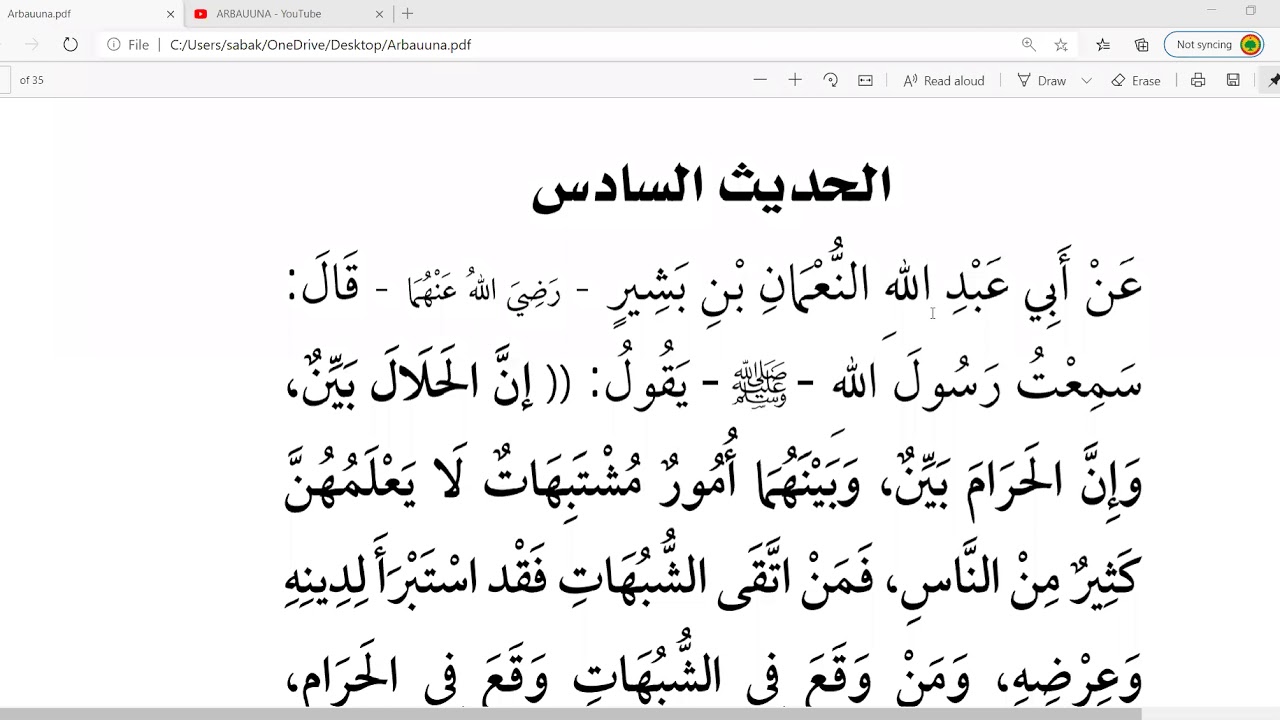Viewport: 1280px width, 720px height.
Task: Click the horizontal scrollbar at bottom
Action: click(570, 714)
